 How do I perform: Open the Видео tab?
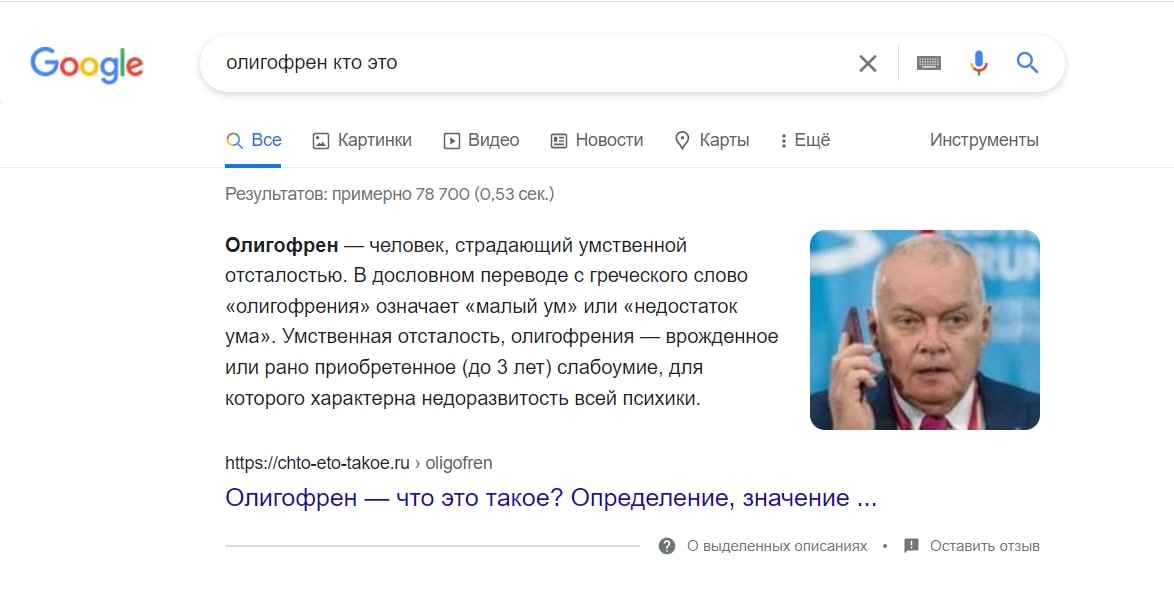tap(481, 140)
